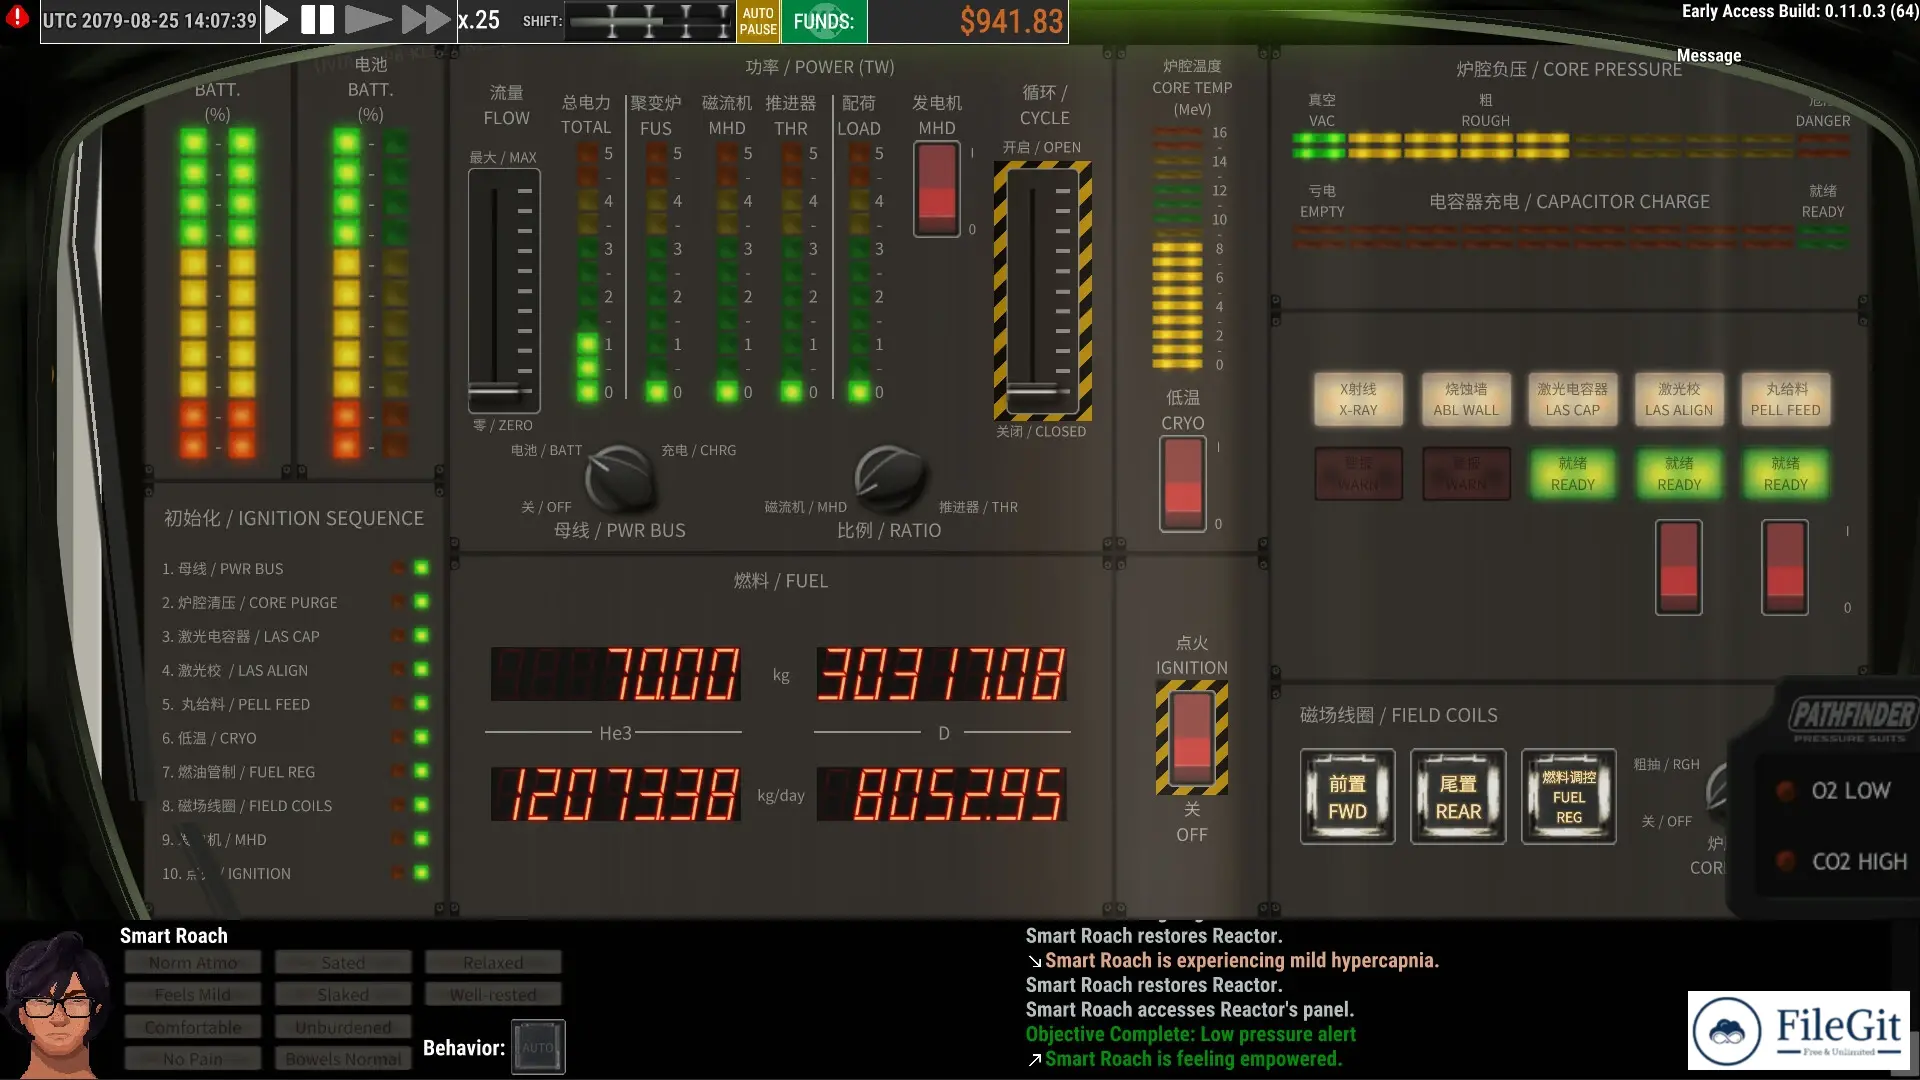Image resolution: width=1920 pixels, height=1080 pixels.
Task: Click the funds amount $941.83
Action: [x=1011, y=21]
